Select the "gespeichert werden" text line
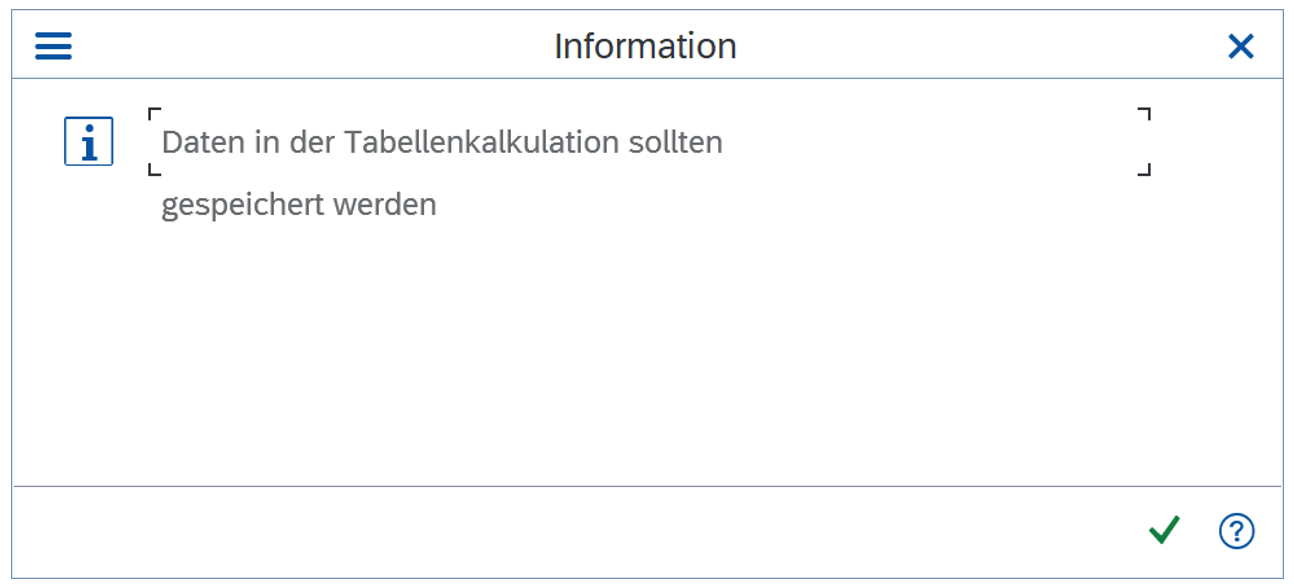 point(299,205)
